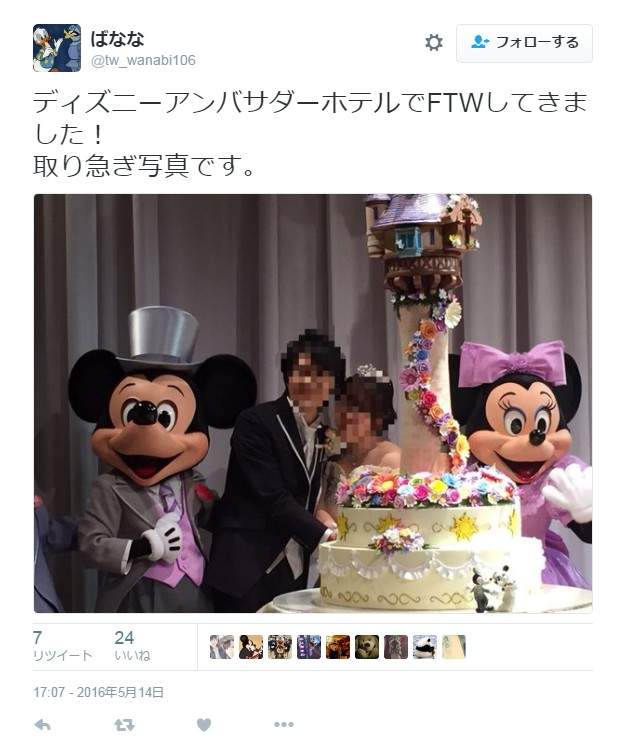Open the @tw_wanabi106 username link

(143, 61)
